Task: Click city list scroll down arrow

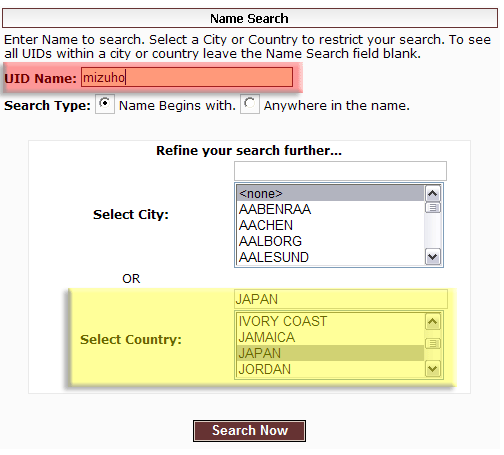Action: click(x=433, y=257)
